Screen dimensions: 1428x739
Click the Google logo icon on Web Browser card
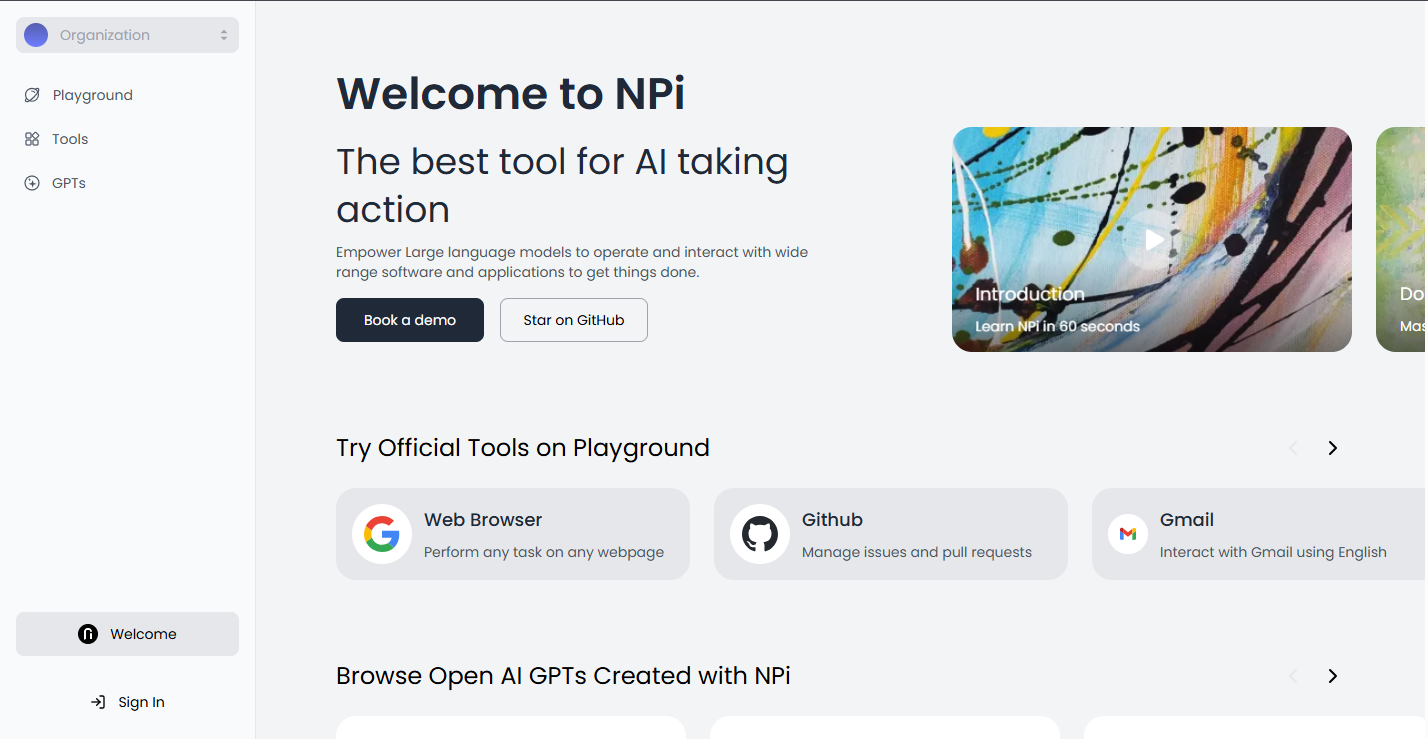pyautogui.click(x=382, y=534)
